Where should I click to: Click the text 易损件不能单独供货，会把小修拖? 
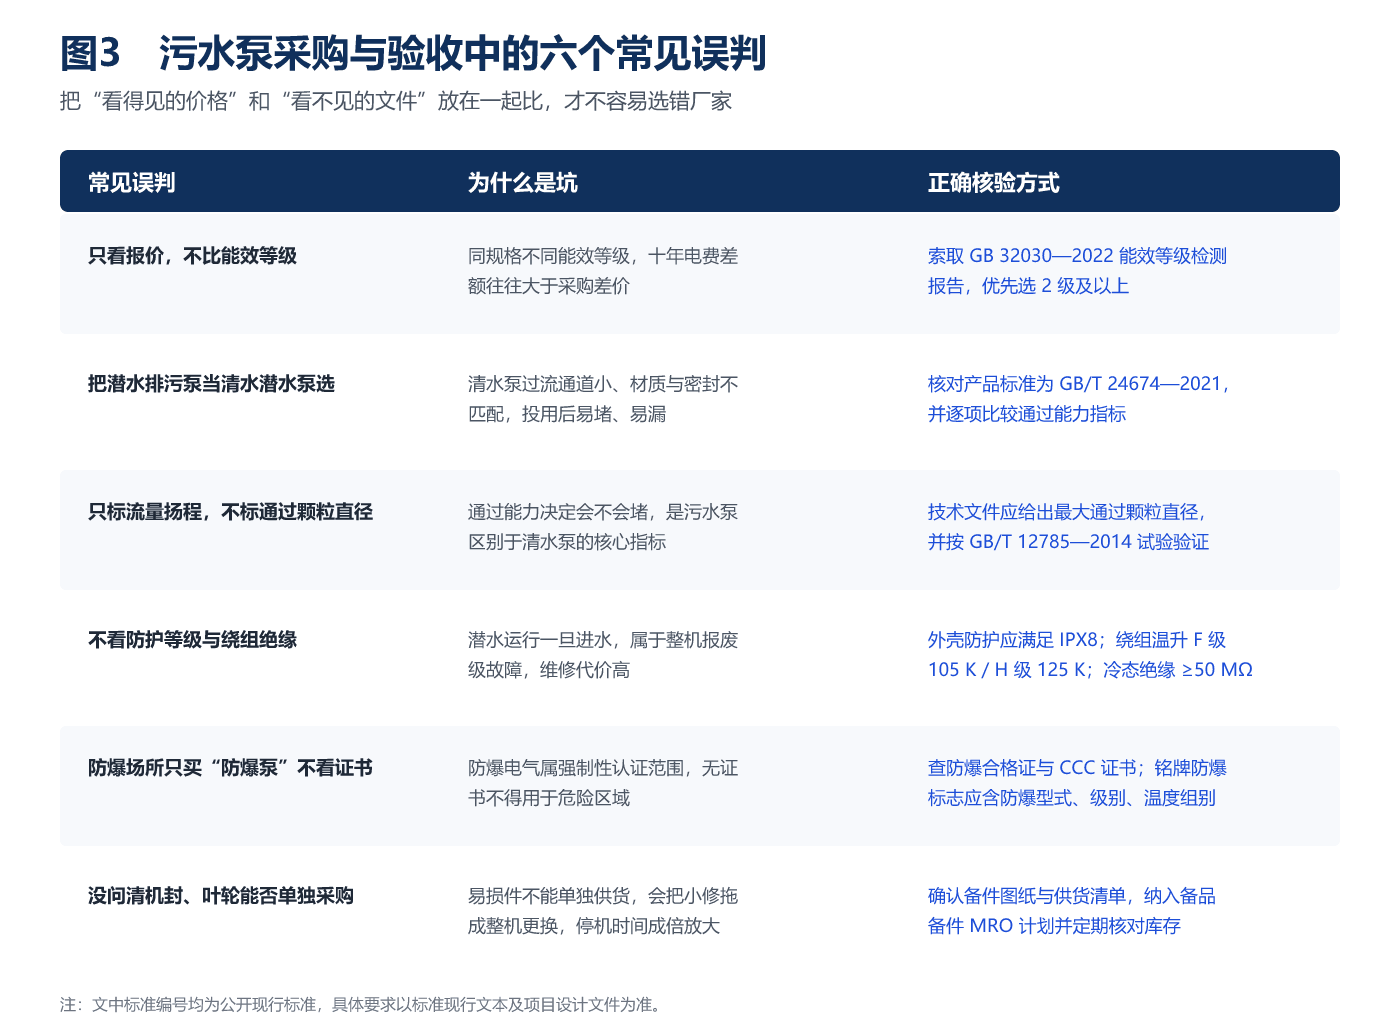[x=603, y=896]
